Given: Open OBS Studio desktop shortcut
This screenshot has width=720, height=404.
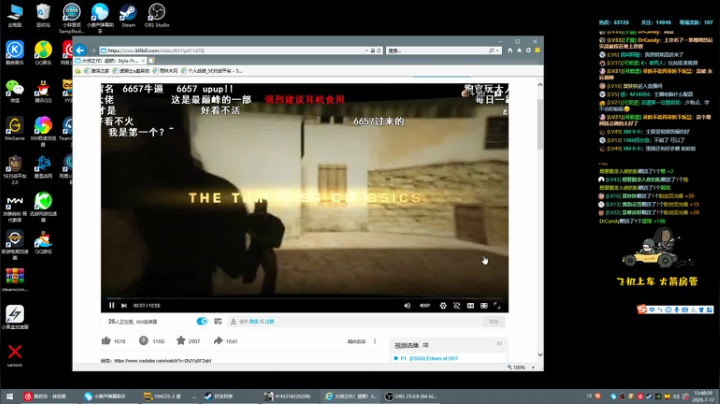Looking at the screenshot, I should pyautogui.click(x=157, y=15).
